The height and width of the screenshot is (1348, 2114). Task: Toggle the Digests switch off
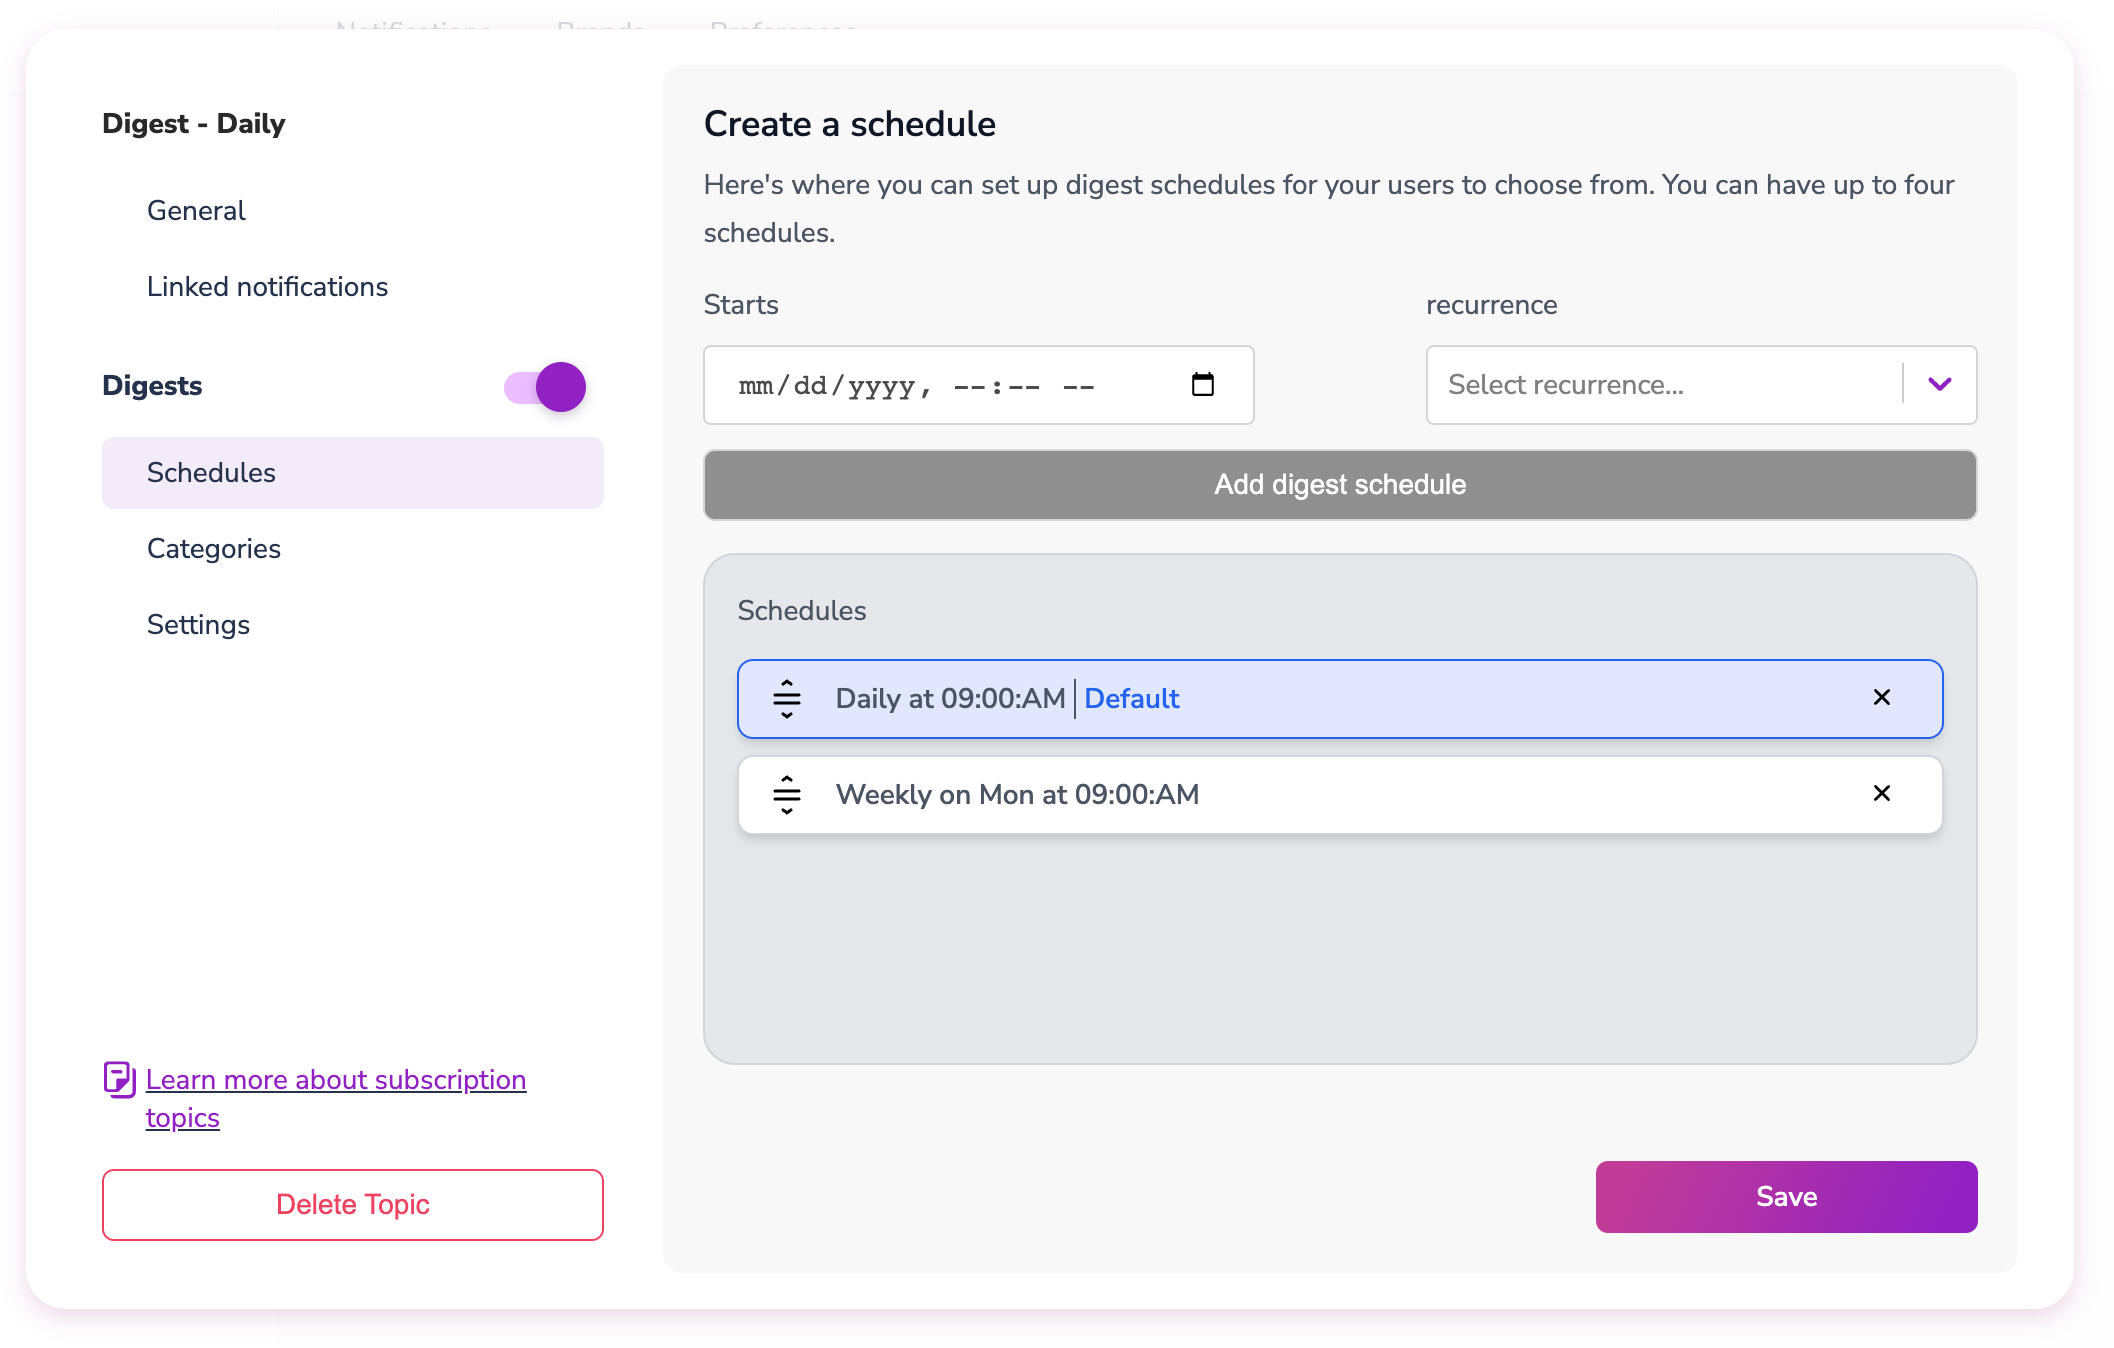[545, 387]
